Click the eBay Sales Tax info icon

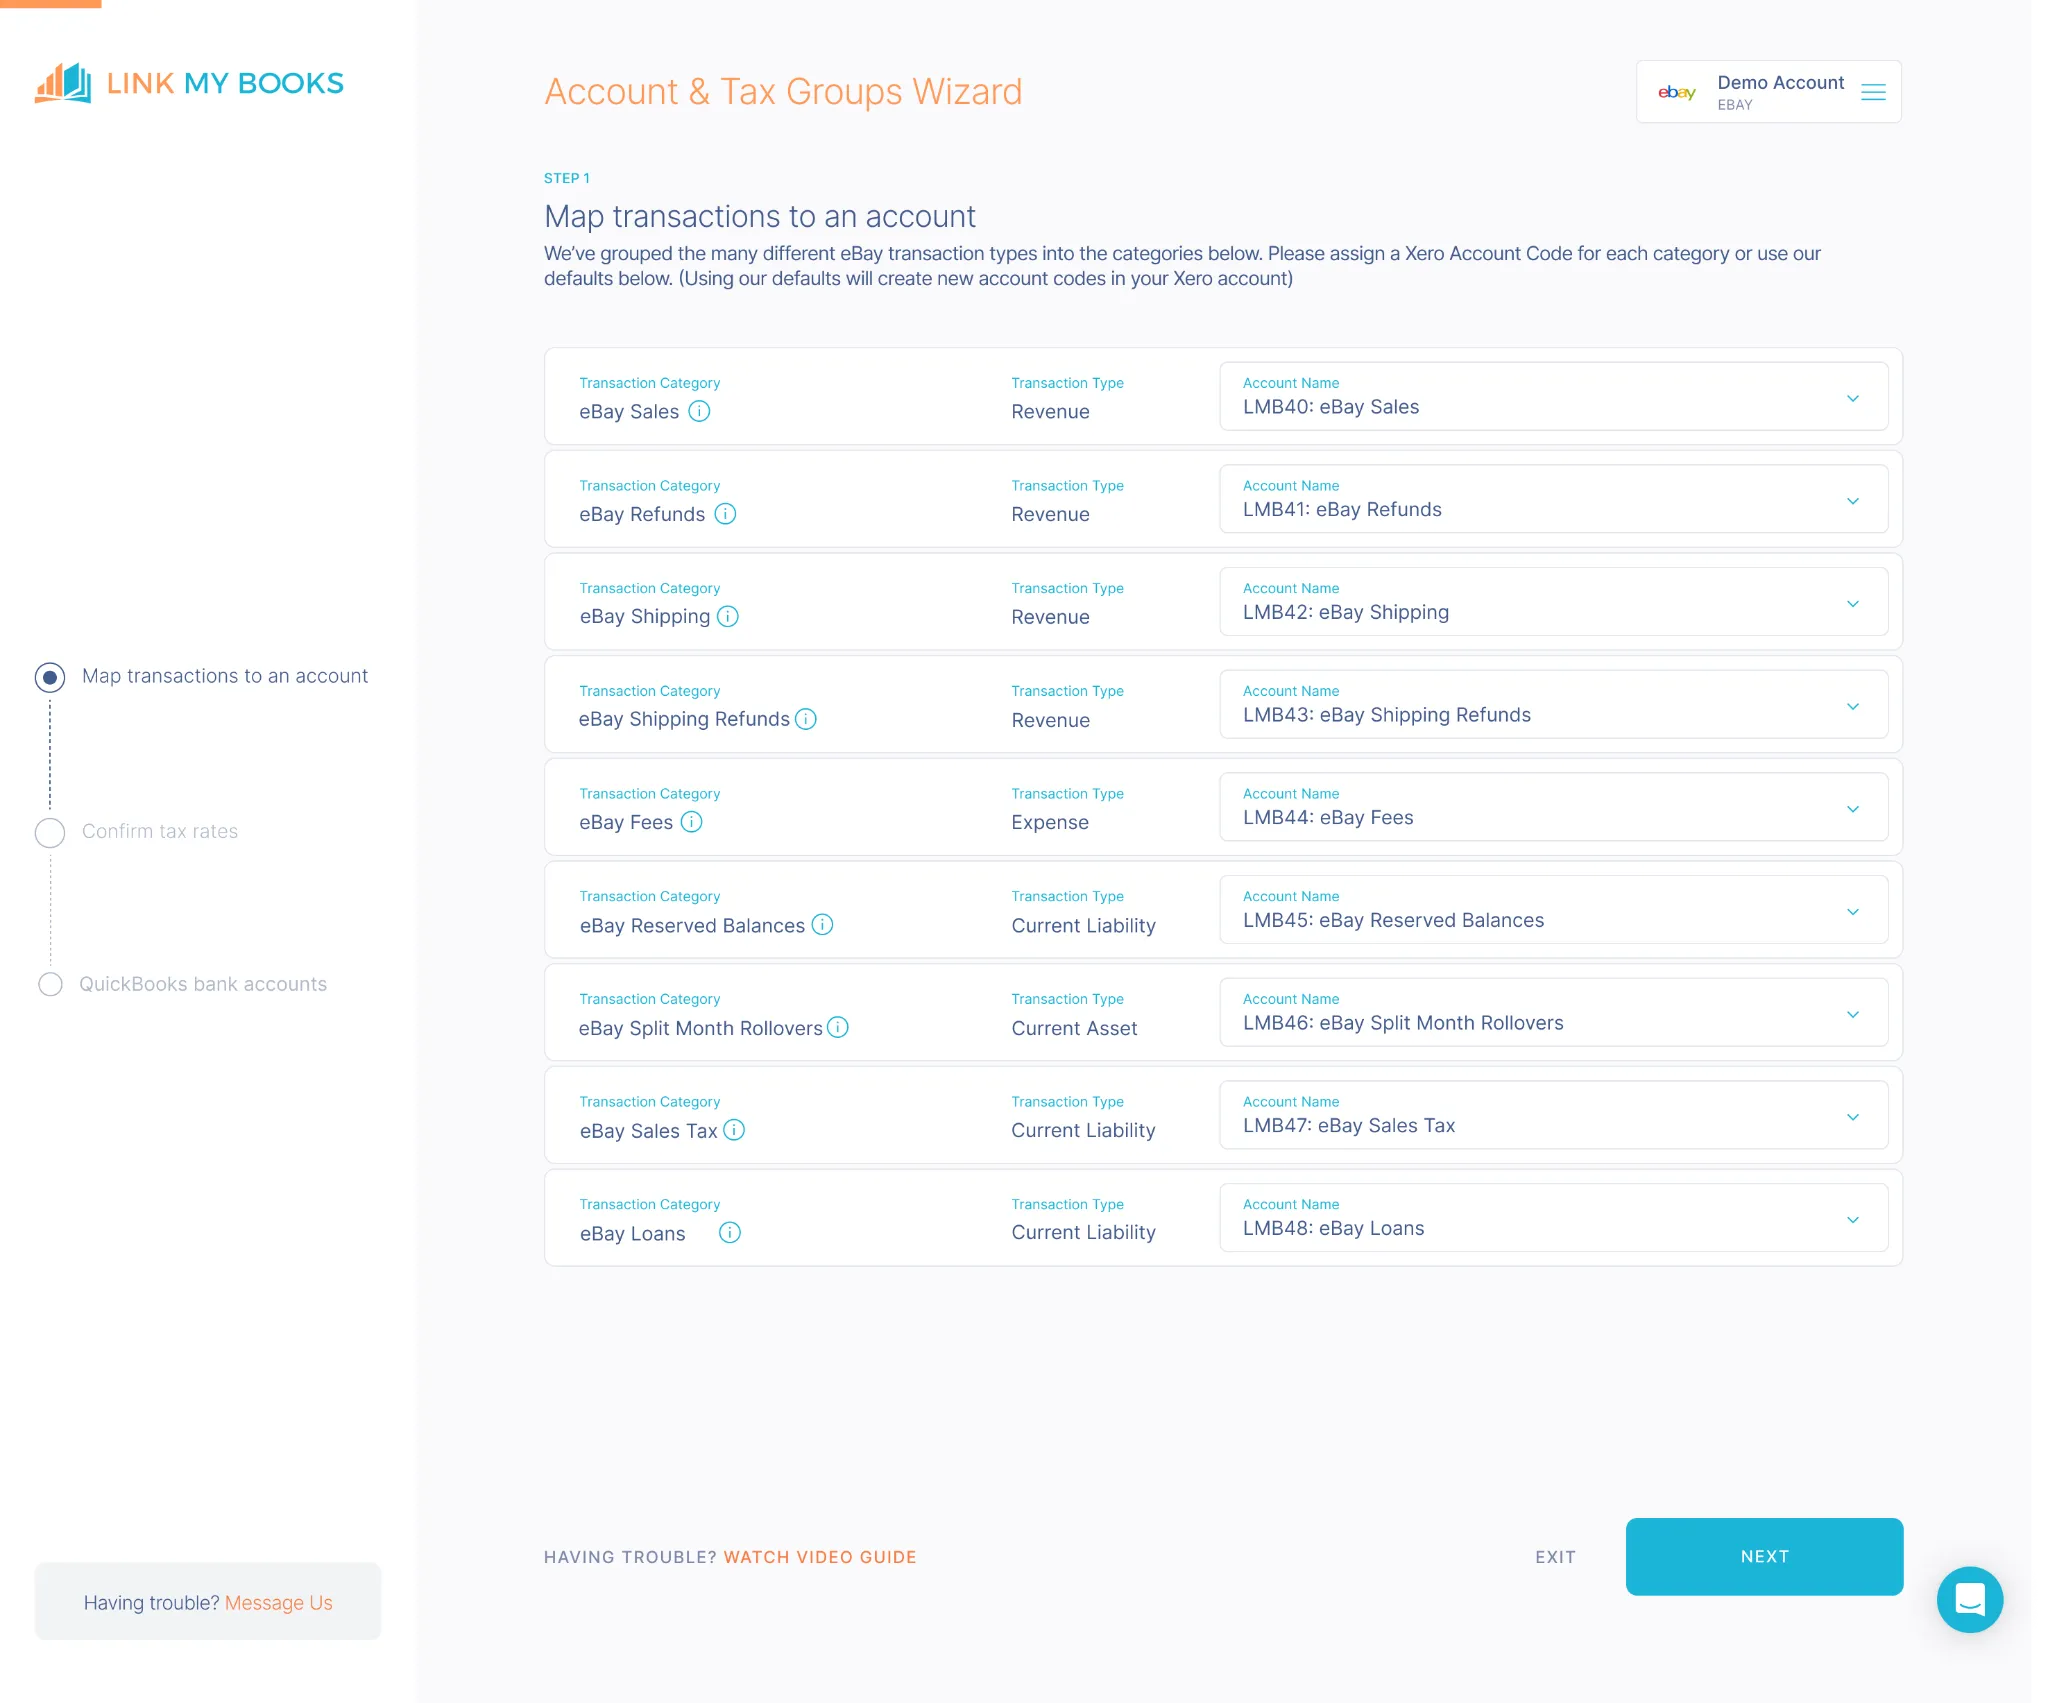coord(734,1130)
